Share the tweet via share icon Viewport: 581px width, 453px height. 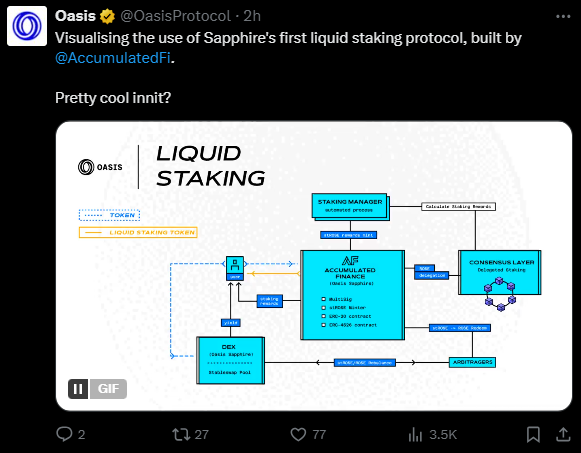point(563,434)
